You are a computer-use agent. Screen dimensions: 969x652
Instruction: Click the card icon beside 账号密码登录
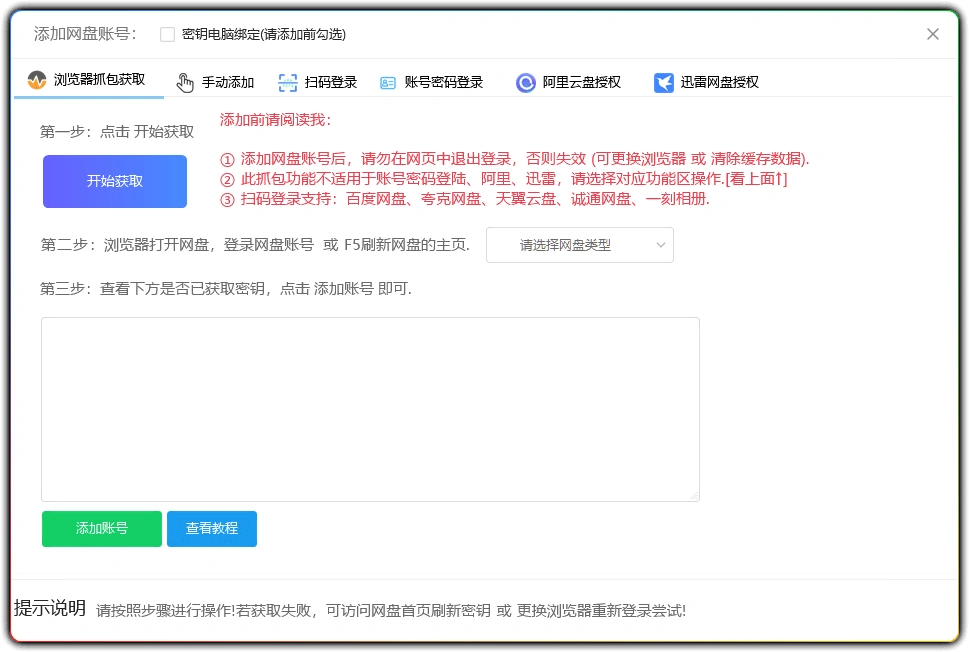point(387,83)
